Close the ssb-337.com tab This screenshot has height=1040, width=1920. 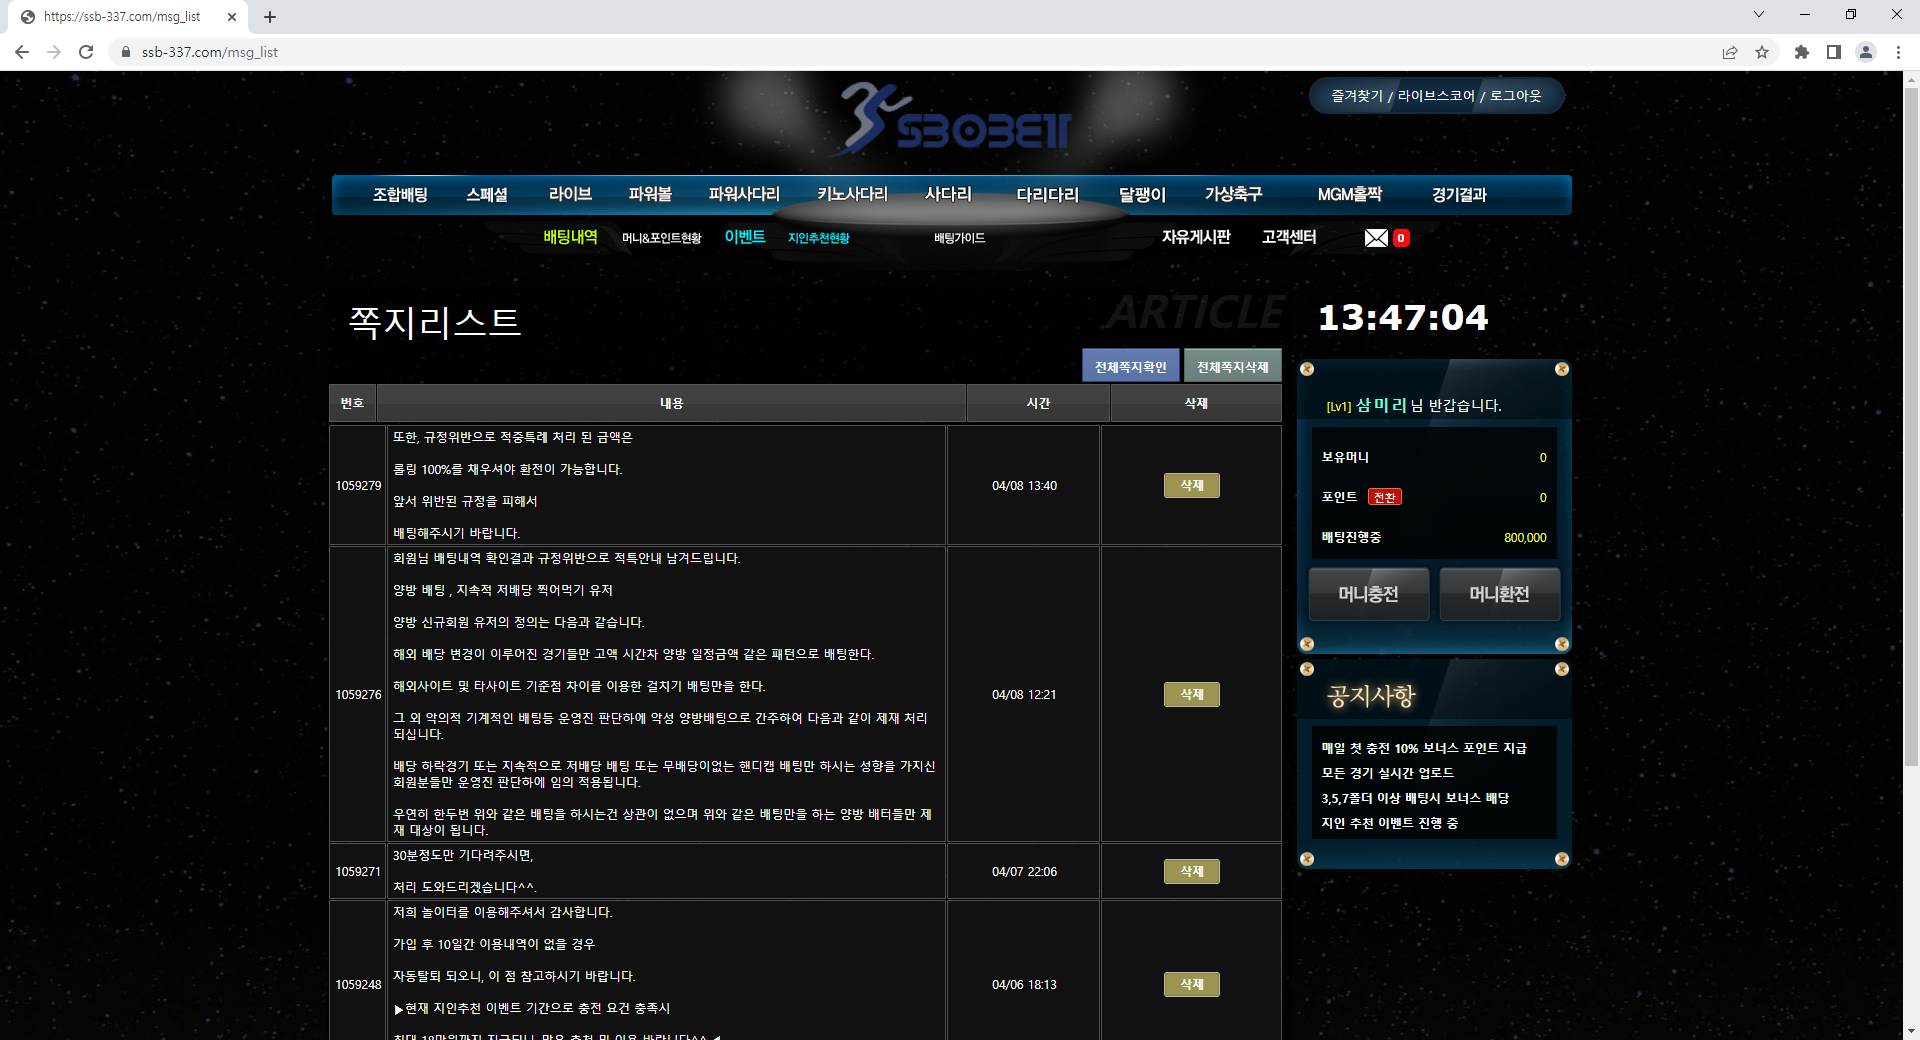(x=232, y=17)
